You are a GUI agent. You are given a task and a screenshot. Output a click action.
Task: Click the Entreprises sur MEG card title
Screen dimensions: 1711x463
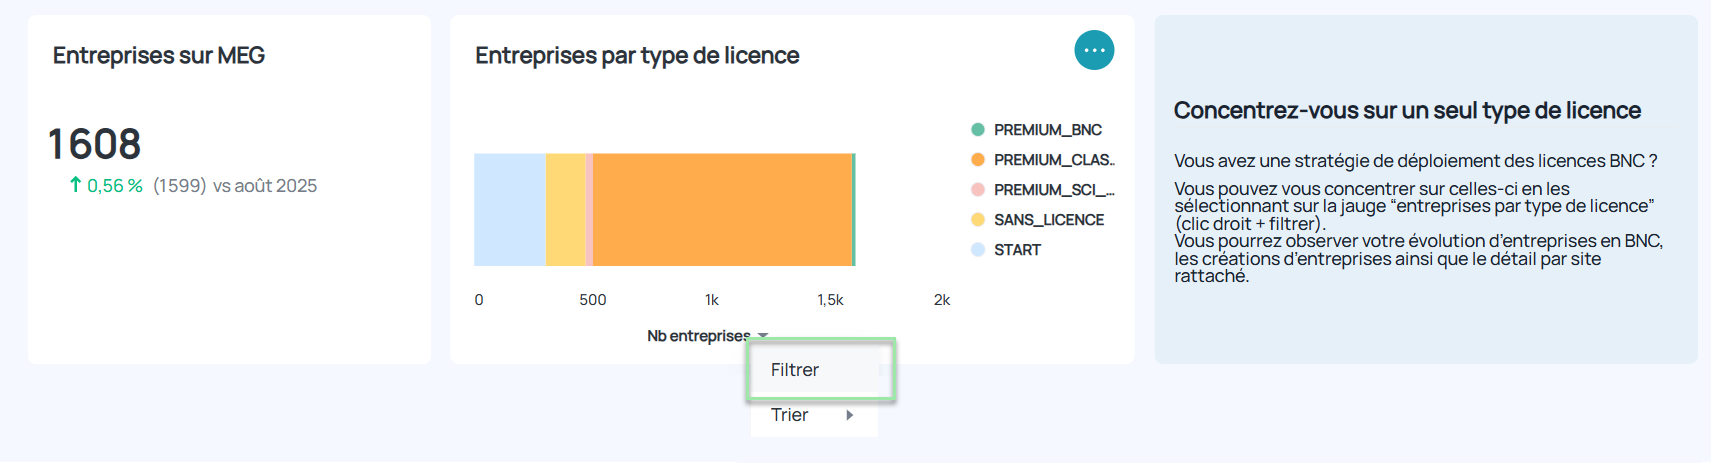coord(159,56)
